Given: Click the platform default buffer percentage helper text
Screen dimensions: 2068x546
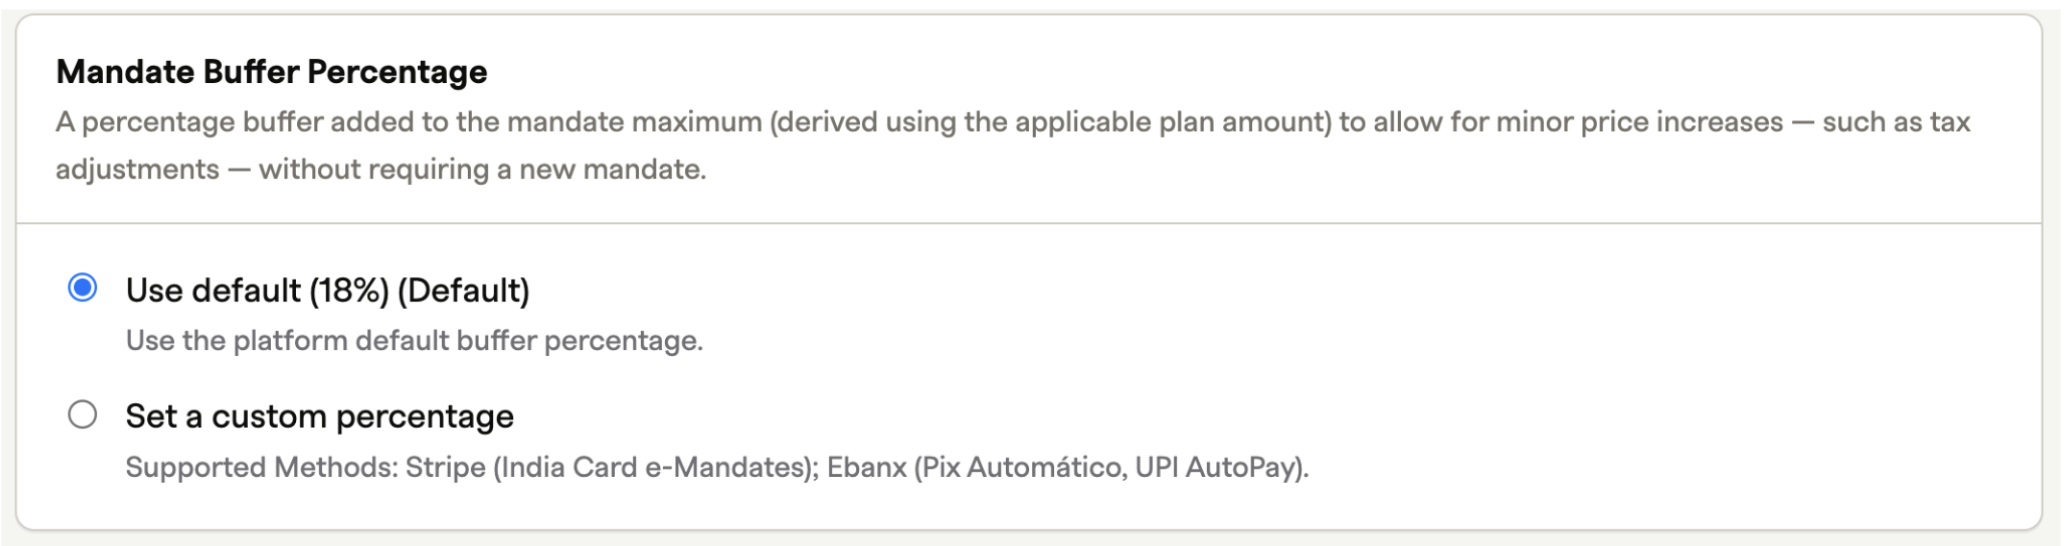Looking at the screenshot, I should click(414, 341).
